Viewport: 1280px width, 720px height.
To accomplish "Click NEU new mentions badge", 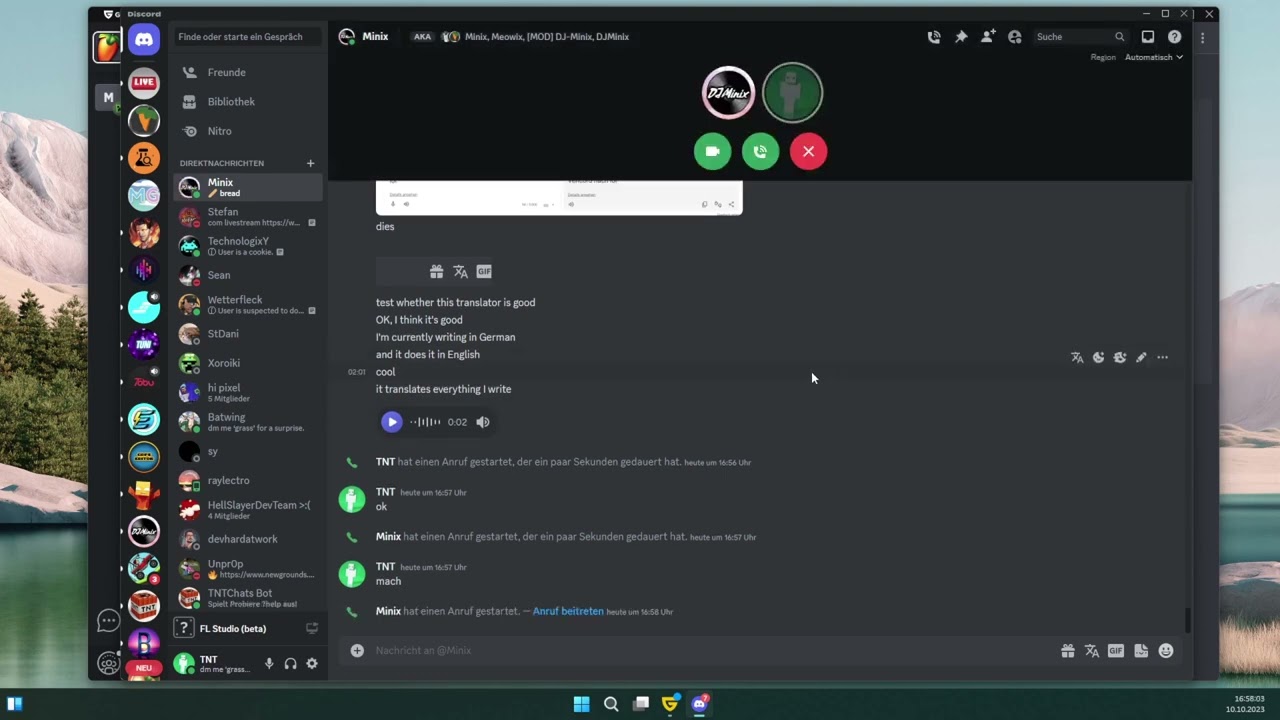I will [144, 668].
